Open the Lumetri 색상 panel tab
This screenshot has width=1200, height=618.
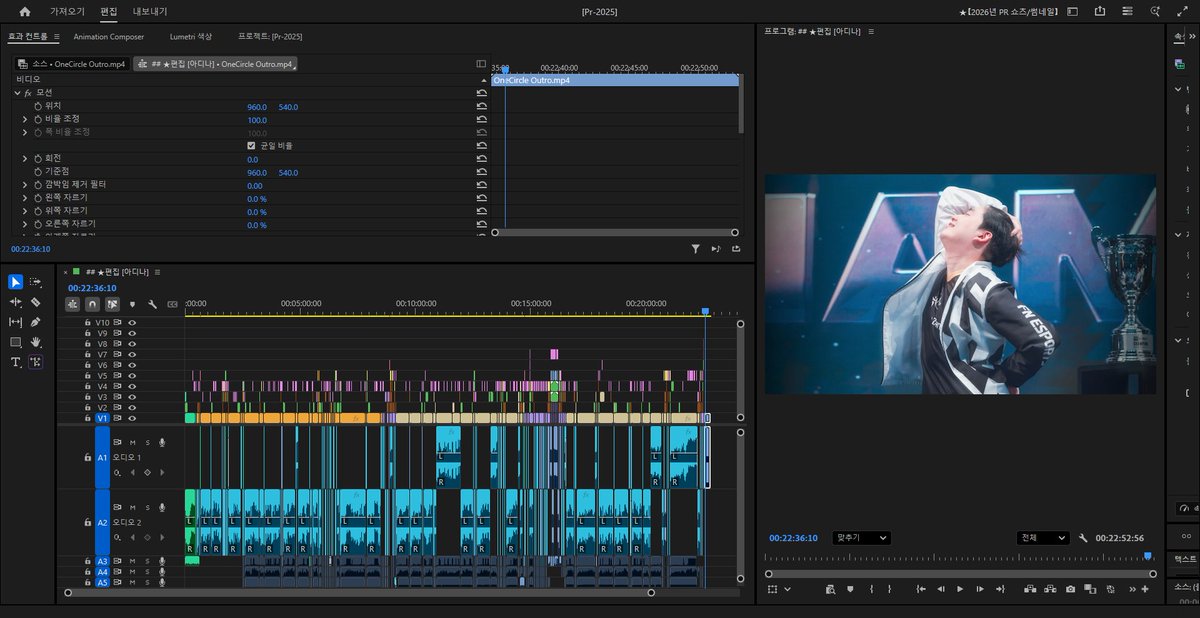tap(191, 36)
